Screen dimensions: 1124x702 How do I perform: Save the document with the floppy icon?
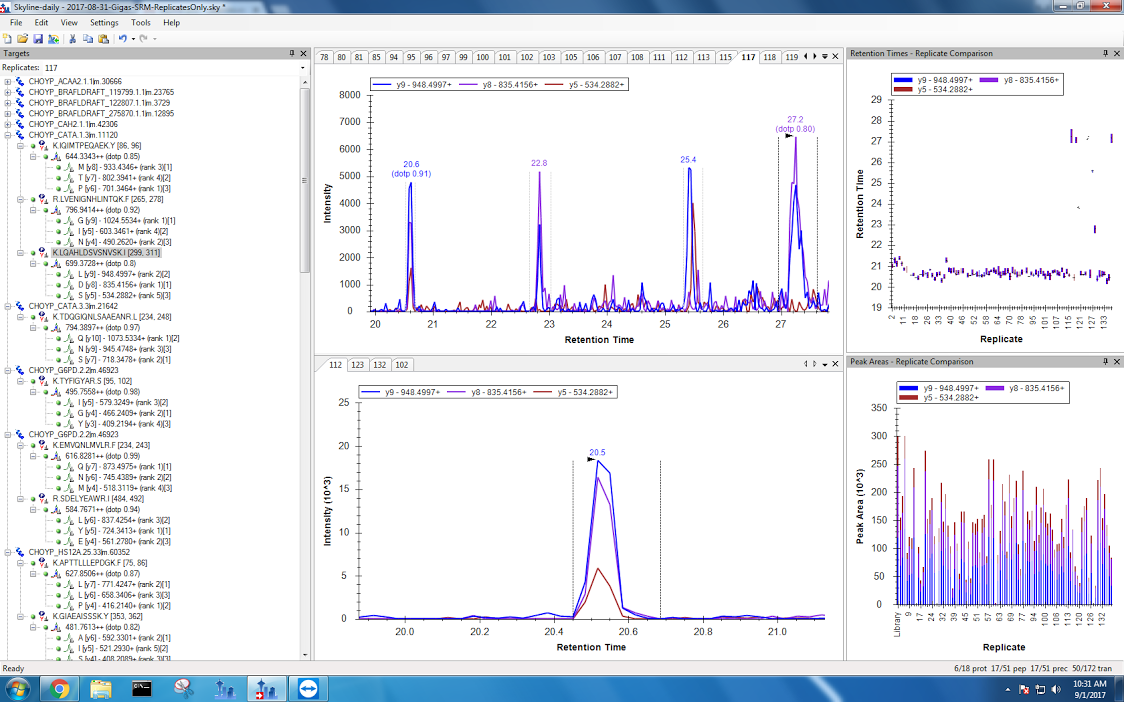37,38
